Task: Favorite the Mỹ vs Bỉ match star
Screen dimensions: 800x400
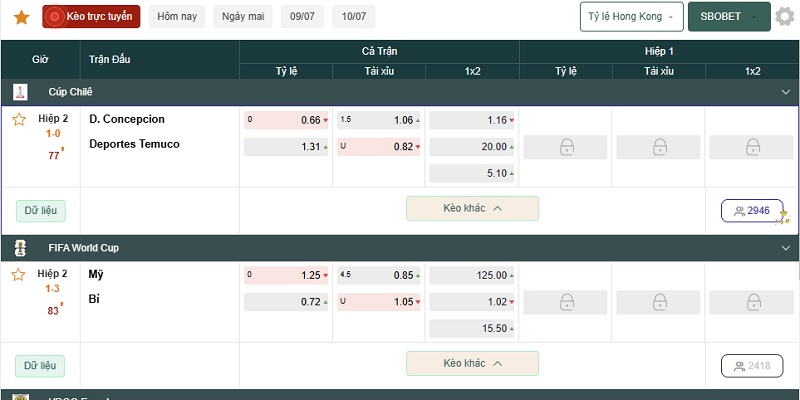Action: click(18, 275)
